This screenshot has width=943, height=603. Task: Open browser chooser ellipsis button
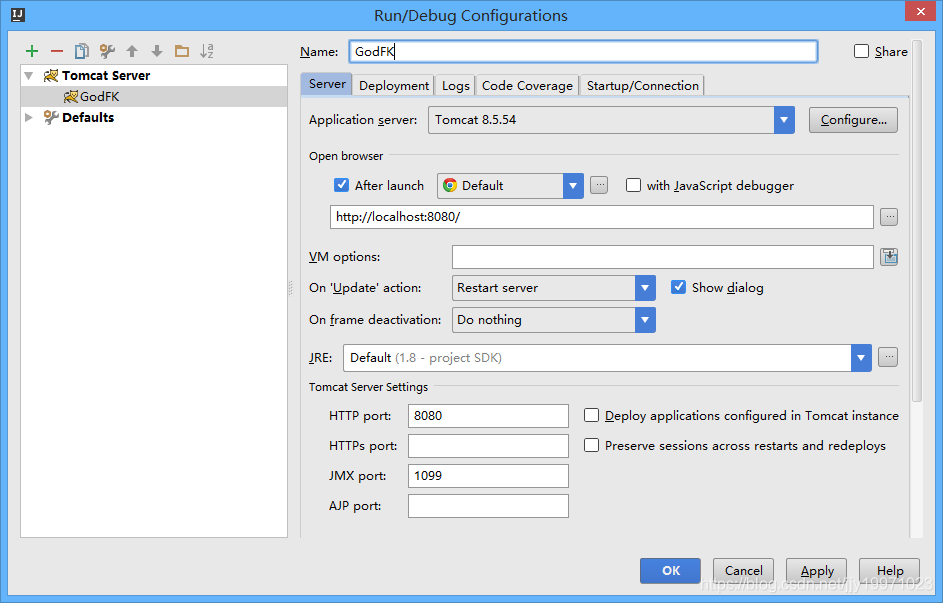599,185
